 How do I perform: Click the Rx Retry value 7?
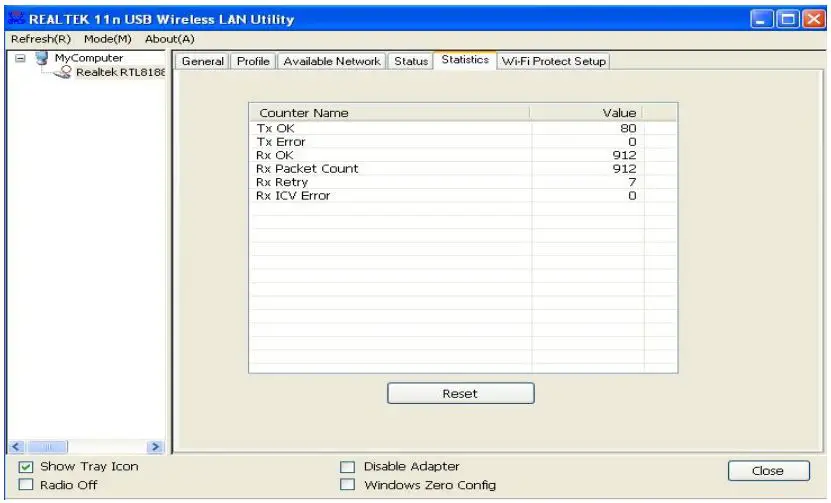pos(632,182)
